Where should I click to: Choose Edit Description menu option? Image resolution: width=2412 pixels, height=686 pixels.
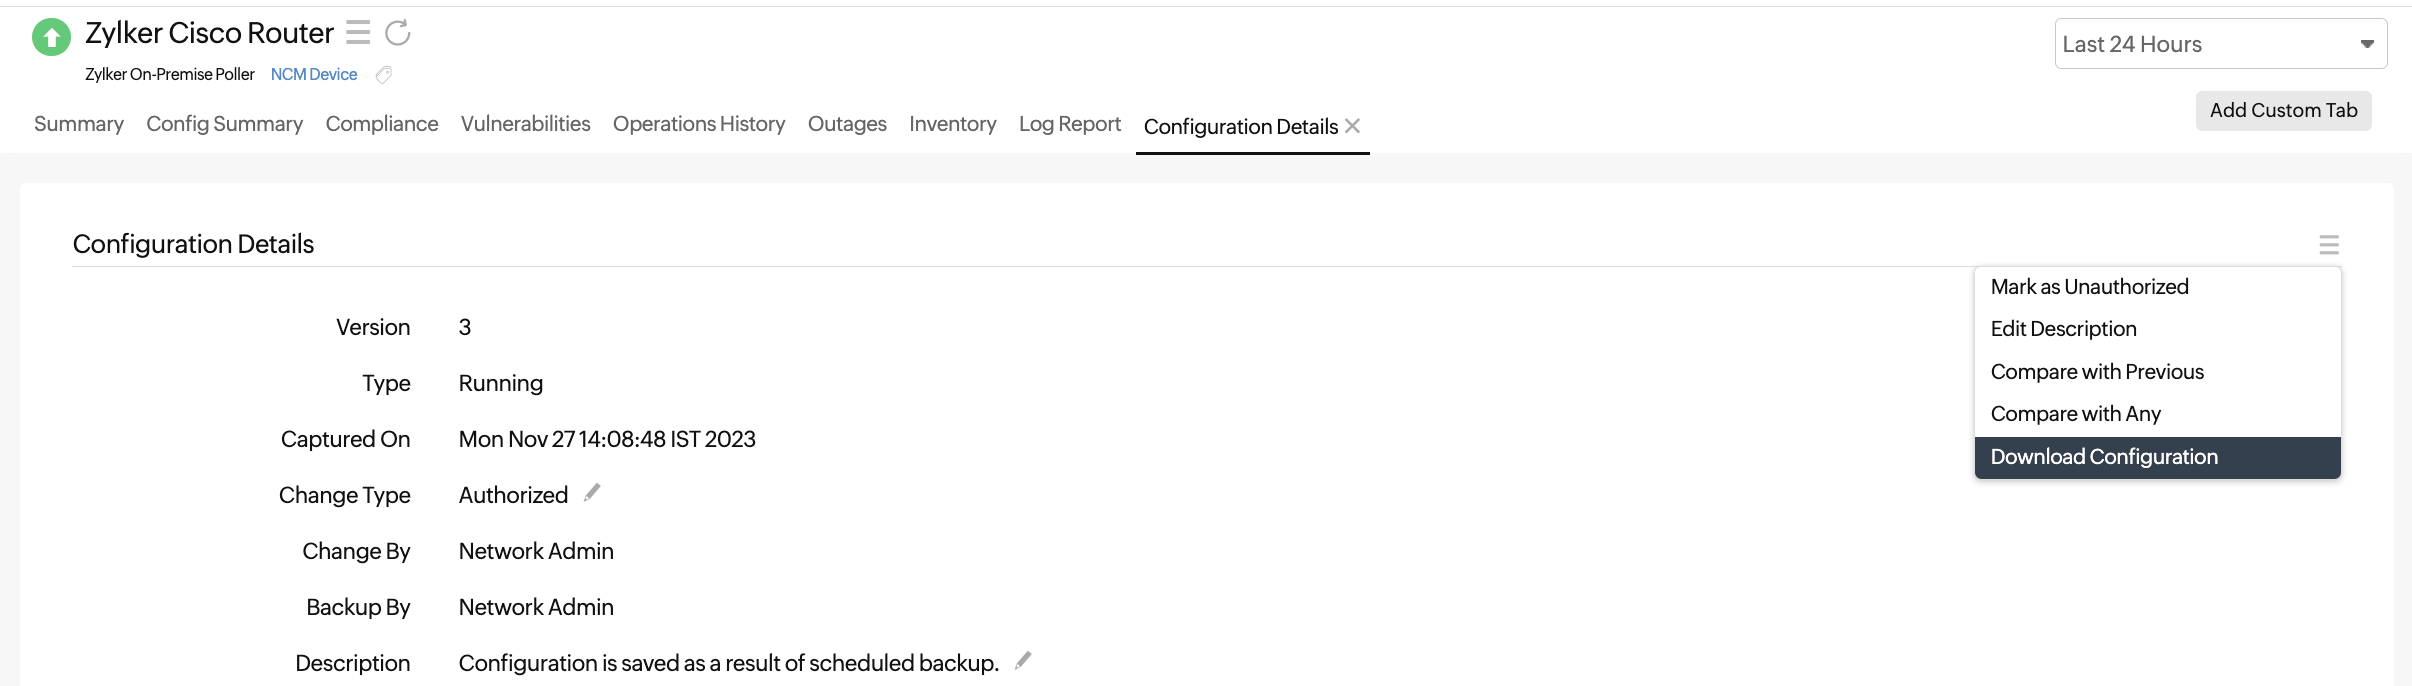click(x=2063, y=329)
